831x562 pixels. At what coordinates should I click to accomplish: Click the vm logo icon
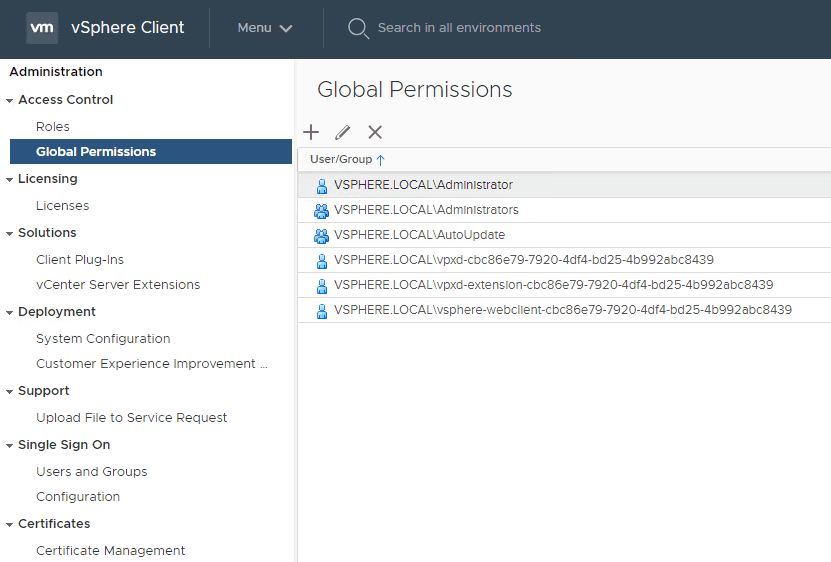(42, 28)
